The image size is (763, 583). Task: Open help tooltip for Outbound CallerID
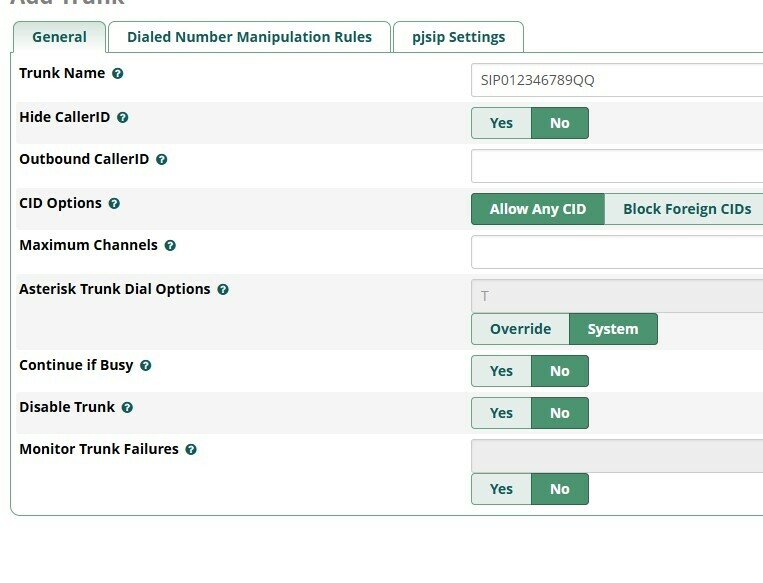click(162, 160)
